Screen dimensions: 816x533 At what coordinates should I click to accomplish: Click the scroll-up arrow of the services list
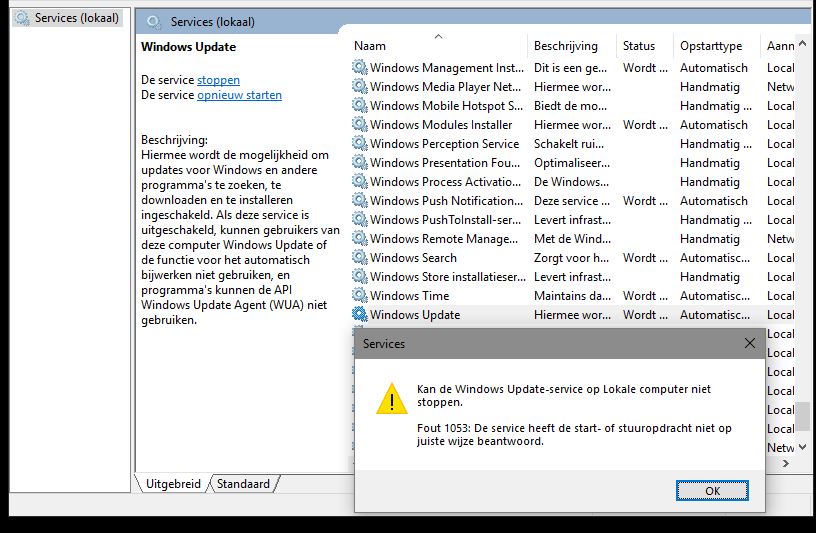click(802, 44)
